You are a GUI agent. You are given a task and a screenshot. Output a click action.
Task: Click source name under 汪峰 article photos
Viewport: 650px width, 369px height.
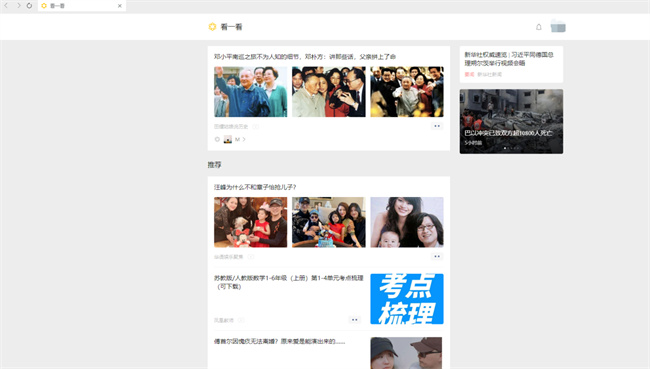point(228,257)
